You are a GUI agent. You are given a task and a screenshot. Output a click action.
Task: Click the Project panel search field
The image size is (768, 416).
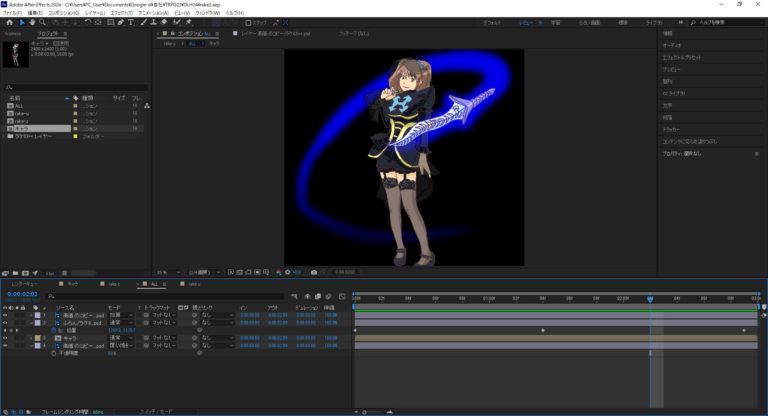coord(75,87)
